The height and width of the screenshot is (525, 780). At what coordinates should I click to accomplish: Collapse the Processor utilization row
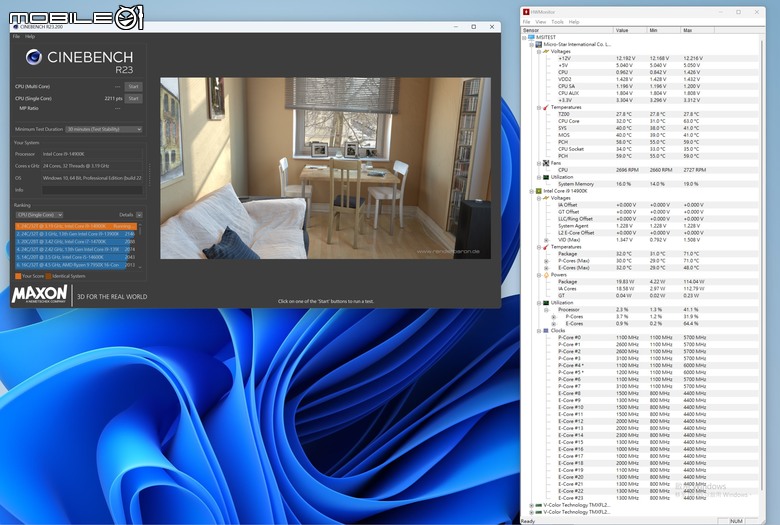click(546, 310)
